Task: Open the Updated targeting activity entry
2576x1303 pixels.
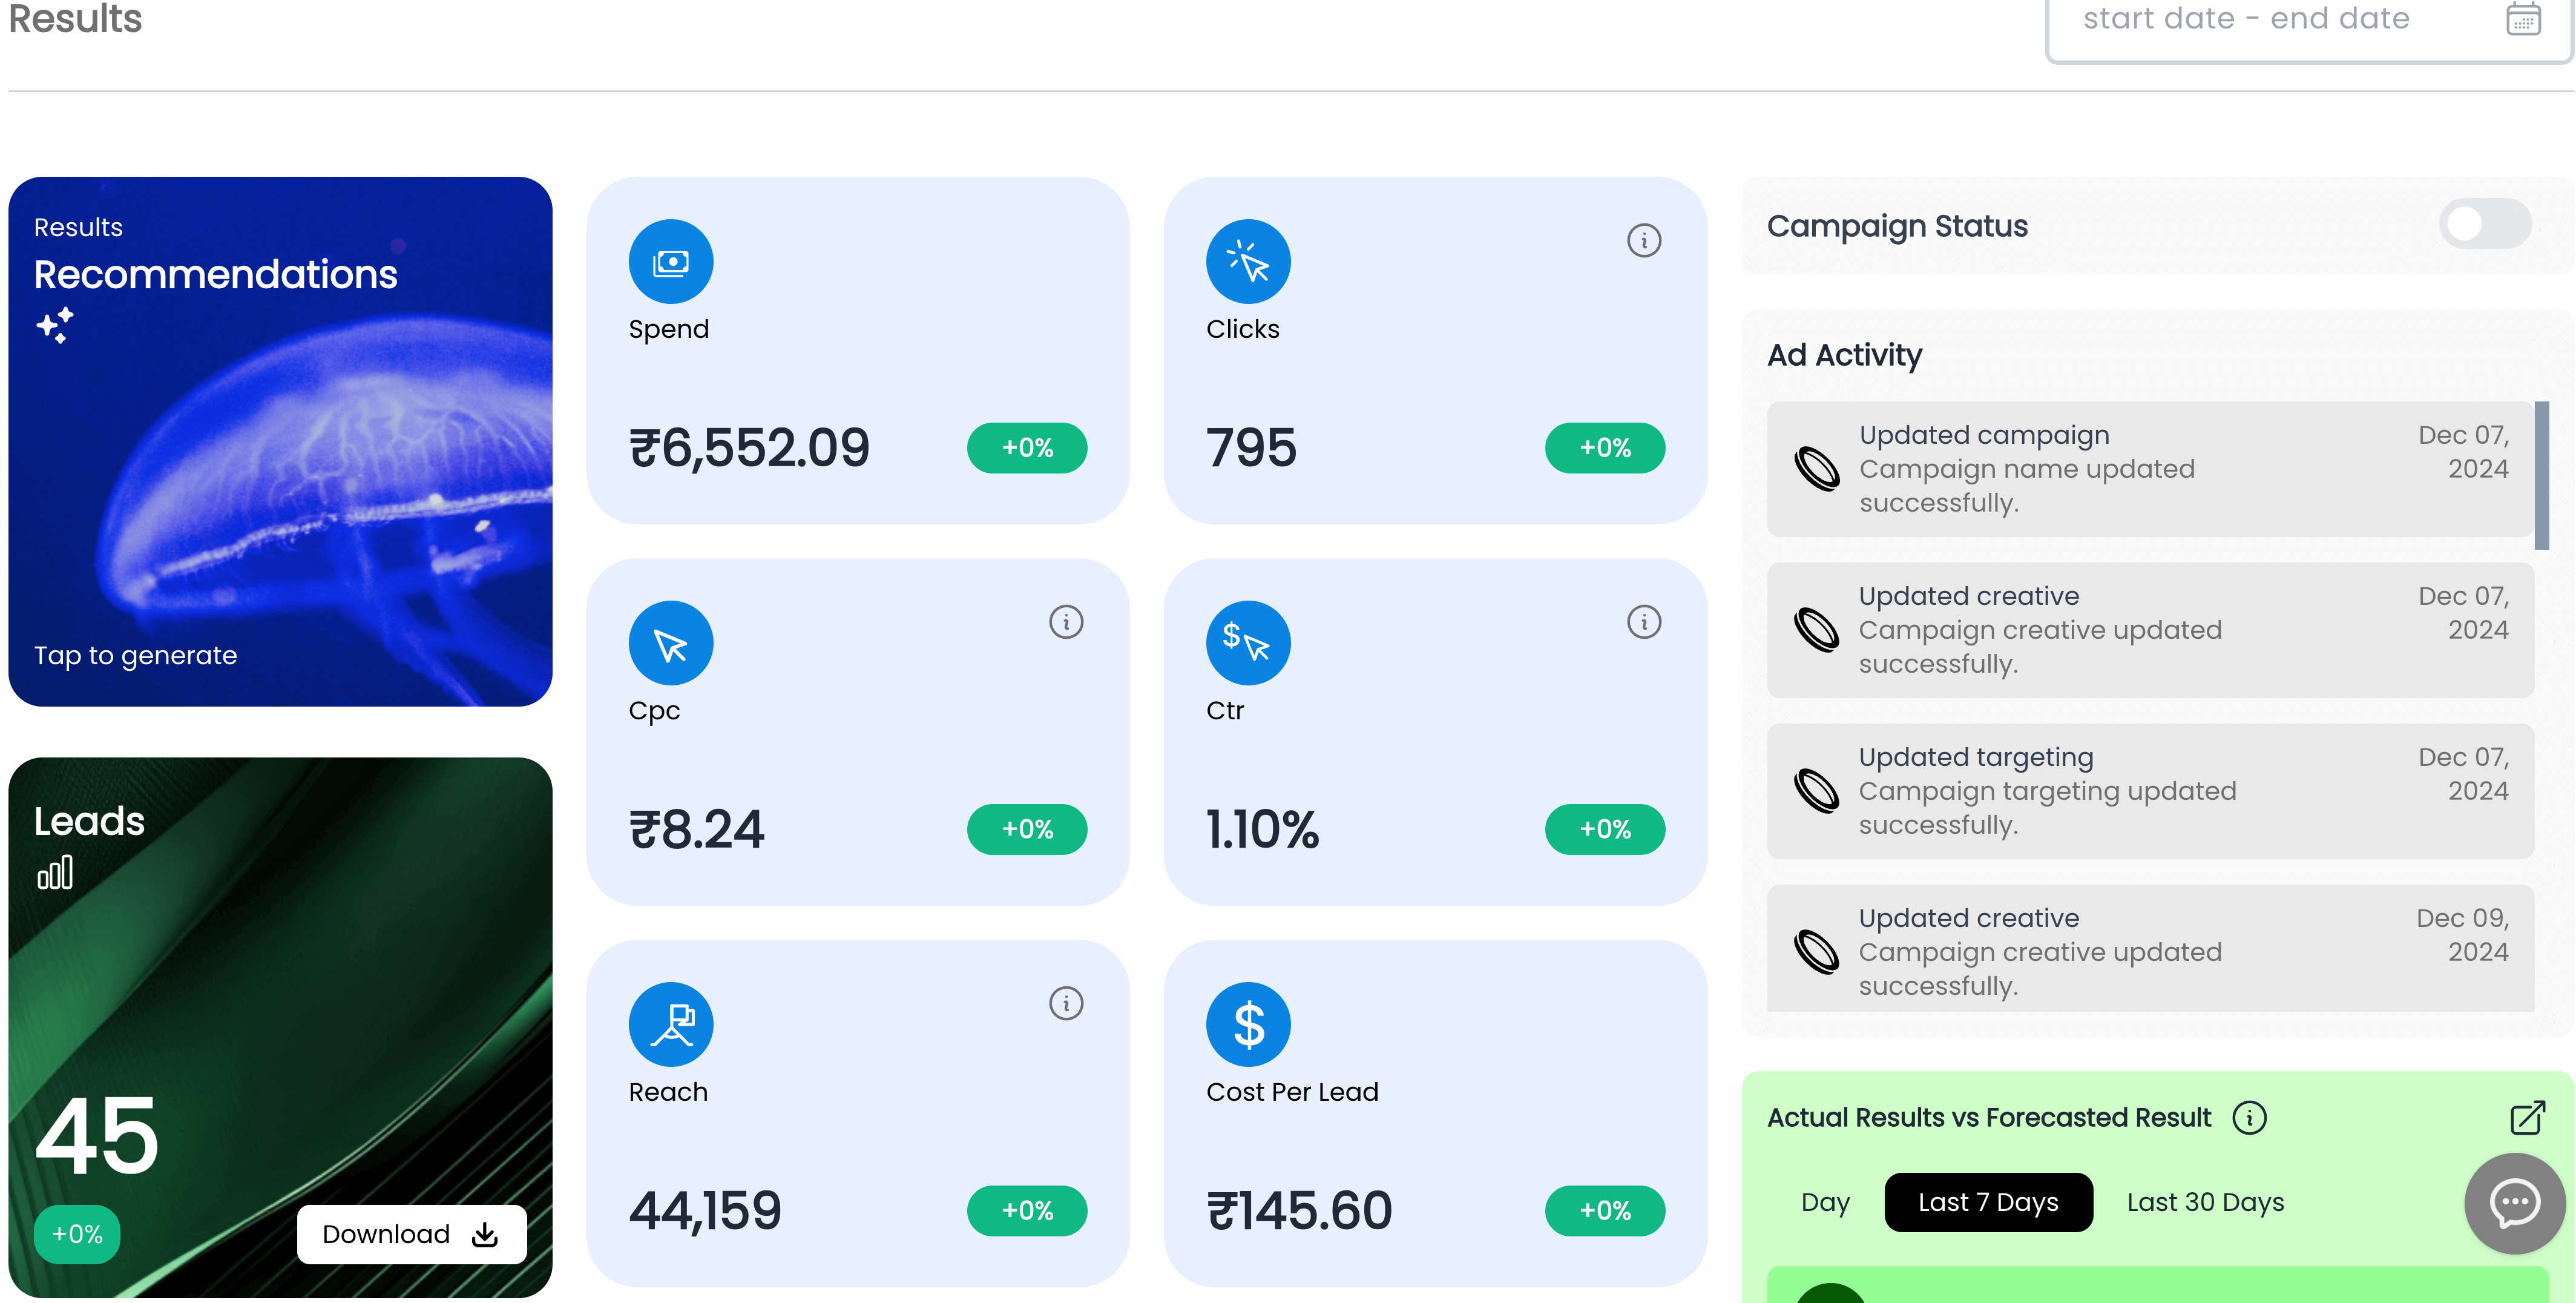Action: point(2149,790)
